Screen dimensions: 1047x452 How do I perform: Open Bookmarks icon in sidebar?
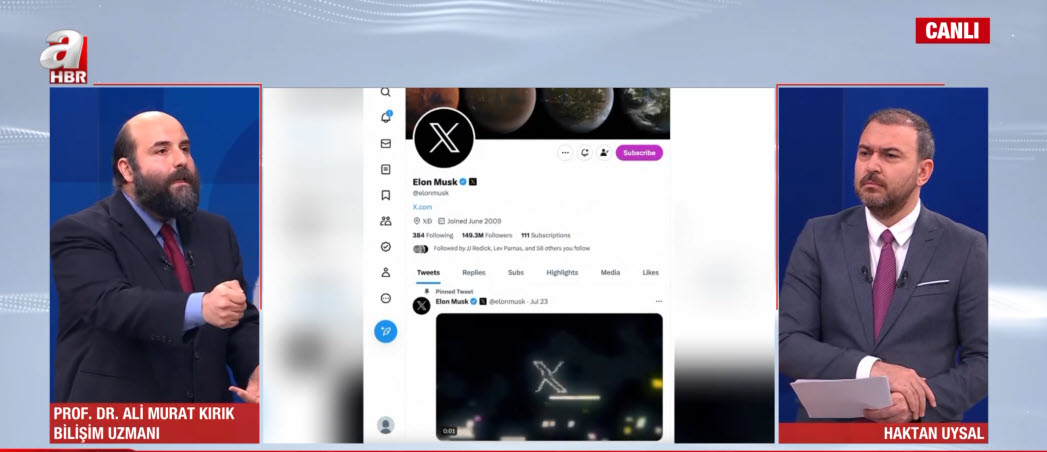coord(386,195)
